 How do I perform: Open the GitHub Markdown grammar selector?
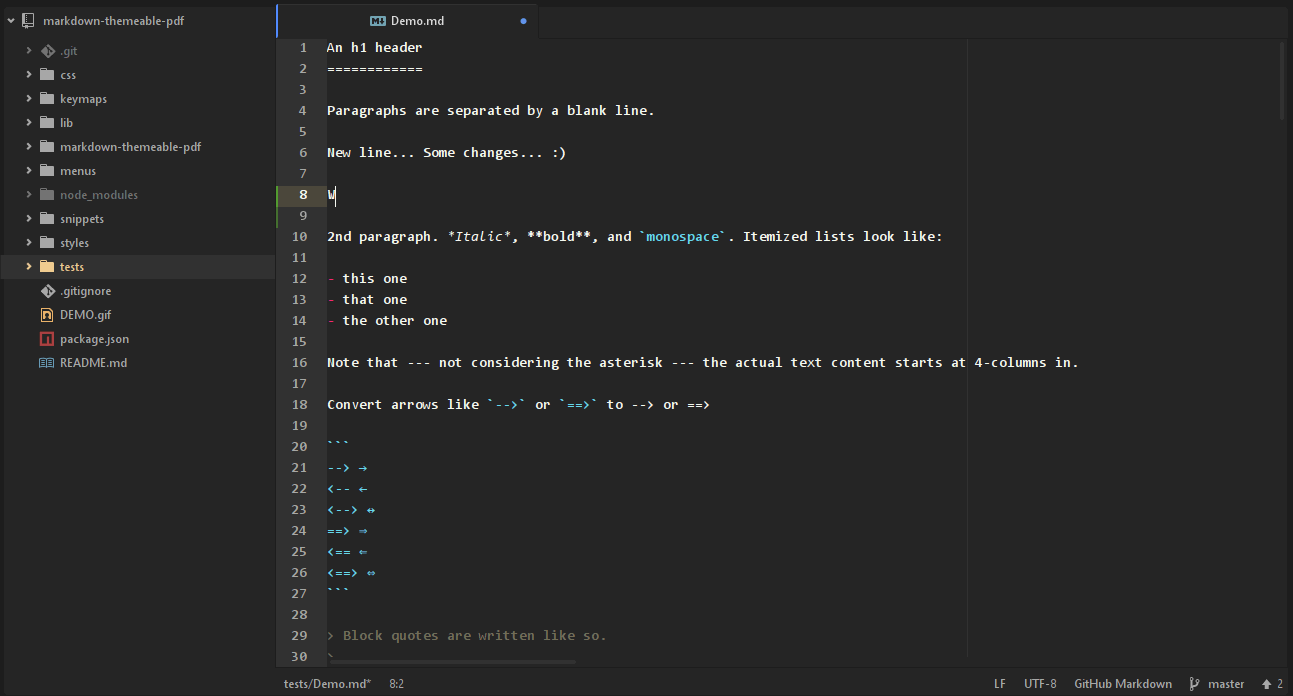[1122, 684]
